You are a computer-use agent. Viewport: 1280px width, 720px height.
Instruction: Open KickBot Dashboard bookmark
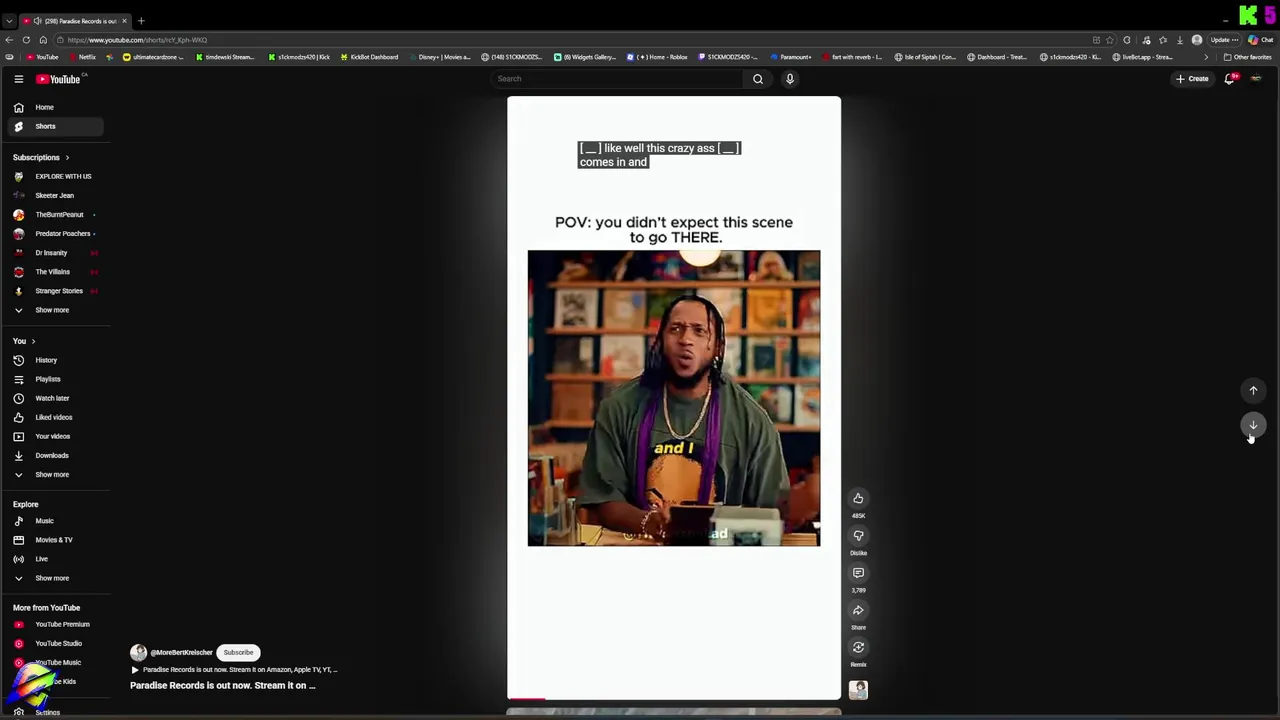tap(370, 57)
